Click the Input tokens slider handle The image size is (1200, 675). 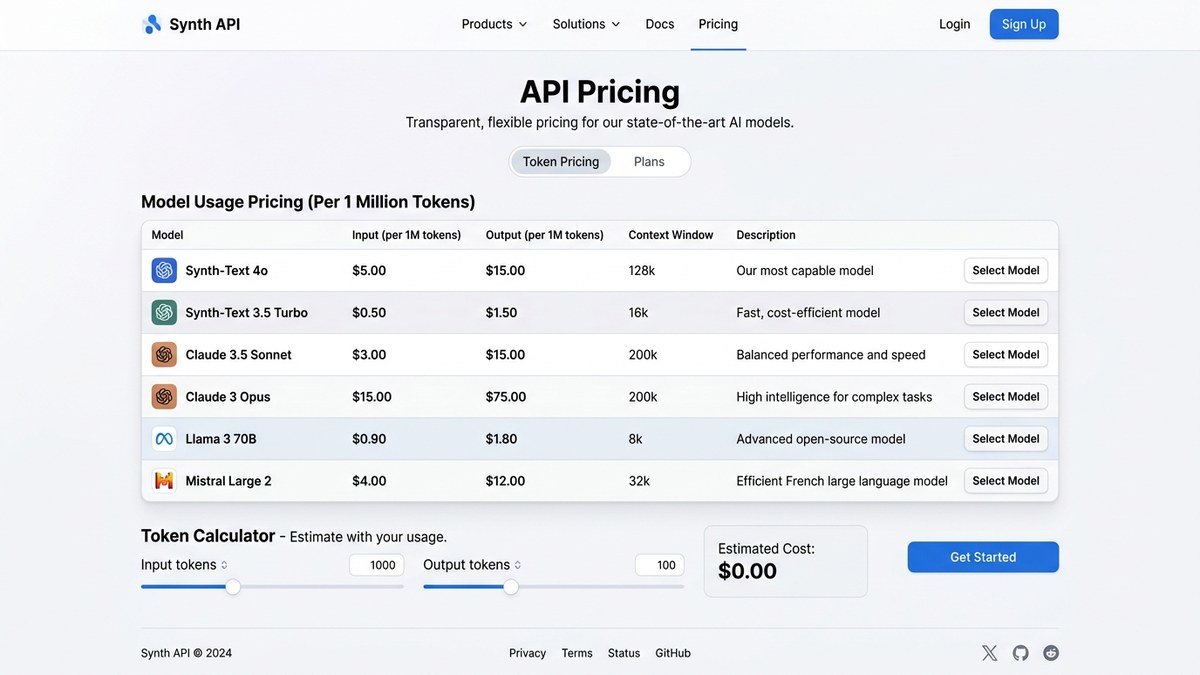tap(233, 587)
